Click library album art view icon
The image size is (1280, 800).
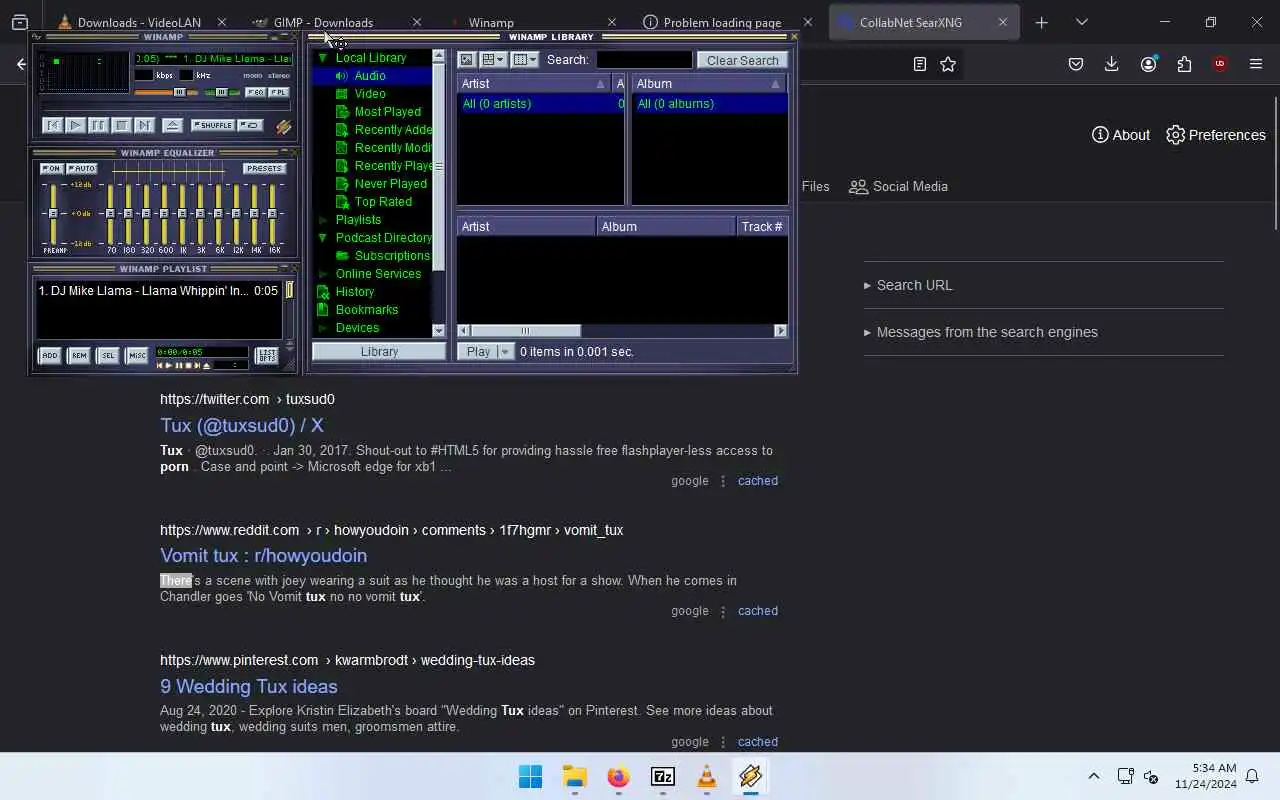pyautogui.click(x=466, y=60)
